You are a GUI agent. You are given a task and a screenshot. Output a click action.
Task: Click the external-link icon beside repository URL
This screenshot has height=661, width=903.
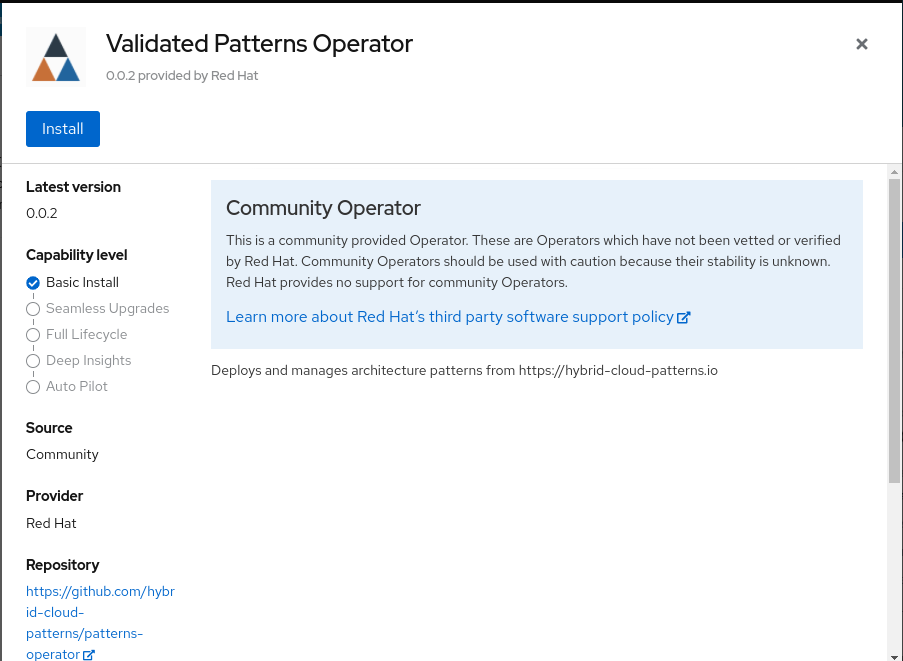[88, 654]
